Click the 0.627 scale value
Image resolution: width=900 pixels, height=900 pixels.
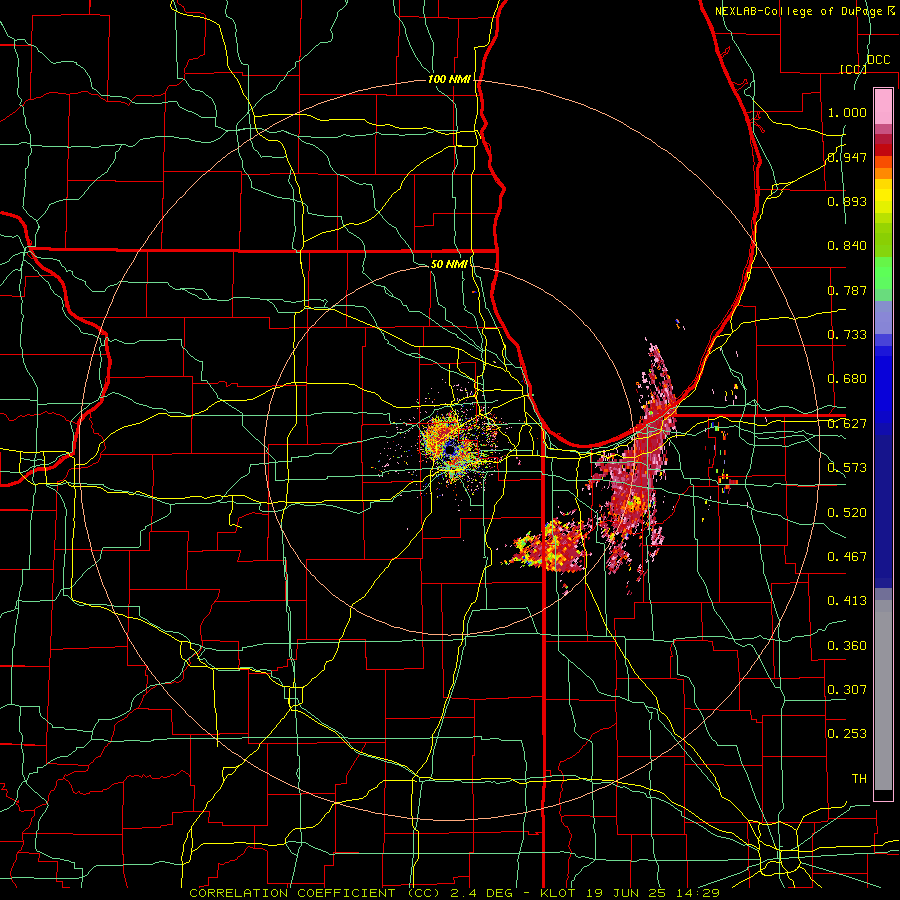(x=847, y=424)
